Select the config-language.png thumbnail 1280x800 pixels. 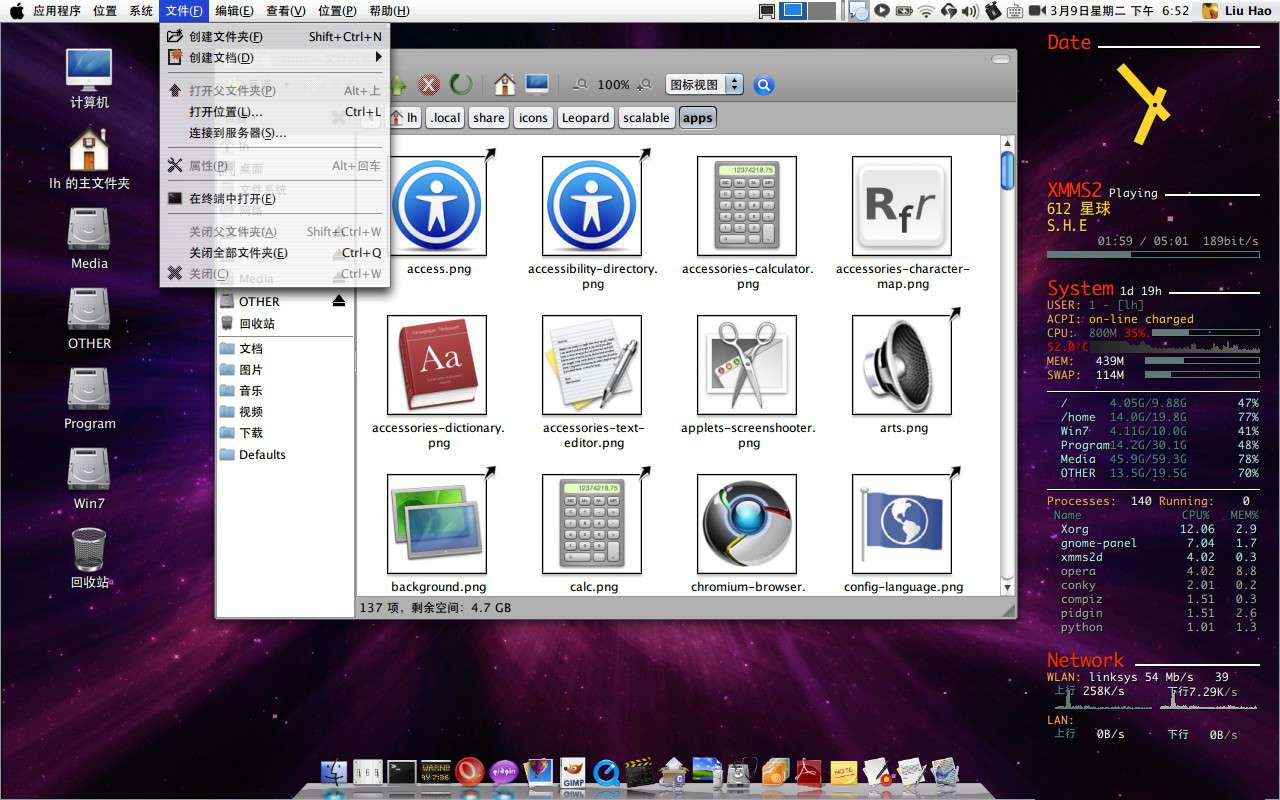click(x=902, y=524)
